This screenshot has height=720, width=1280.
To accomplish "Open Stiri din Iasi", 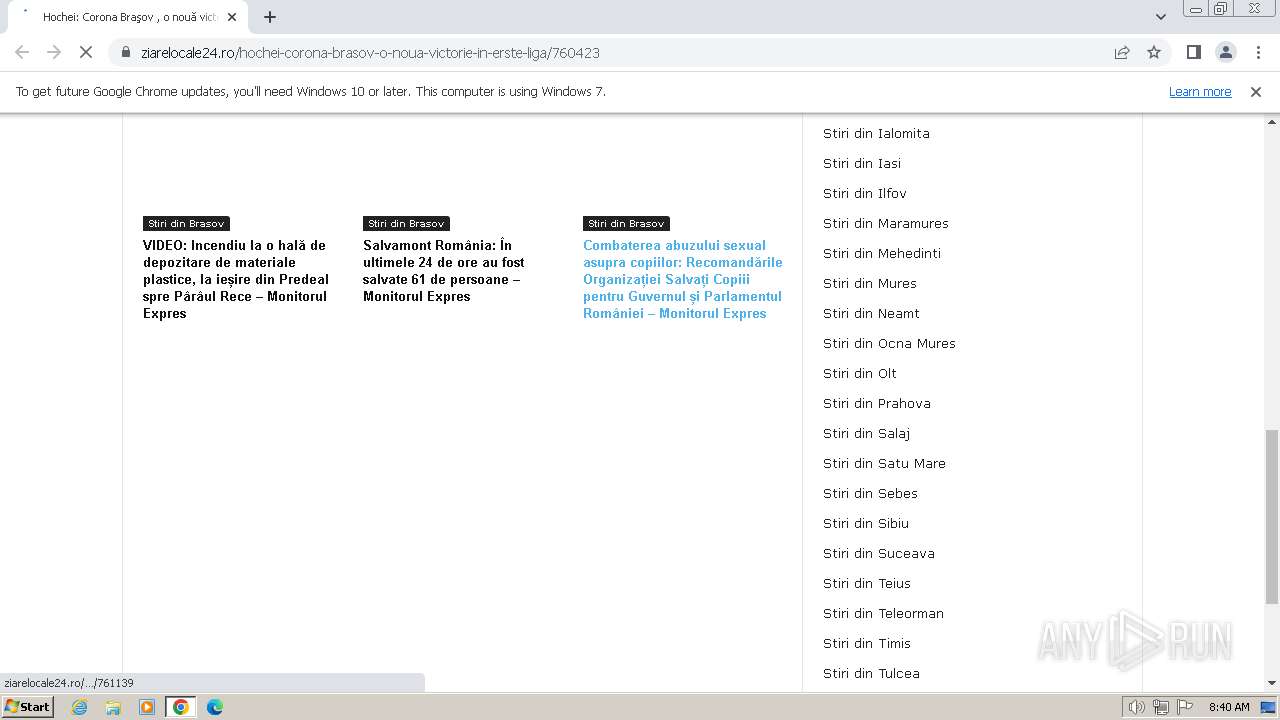I will coord(862,163).
